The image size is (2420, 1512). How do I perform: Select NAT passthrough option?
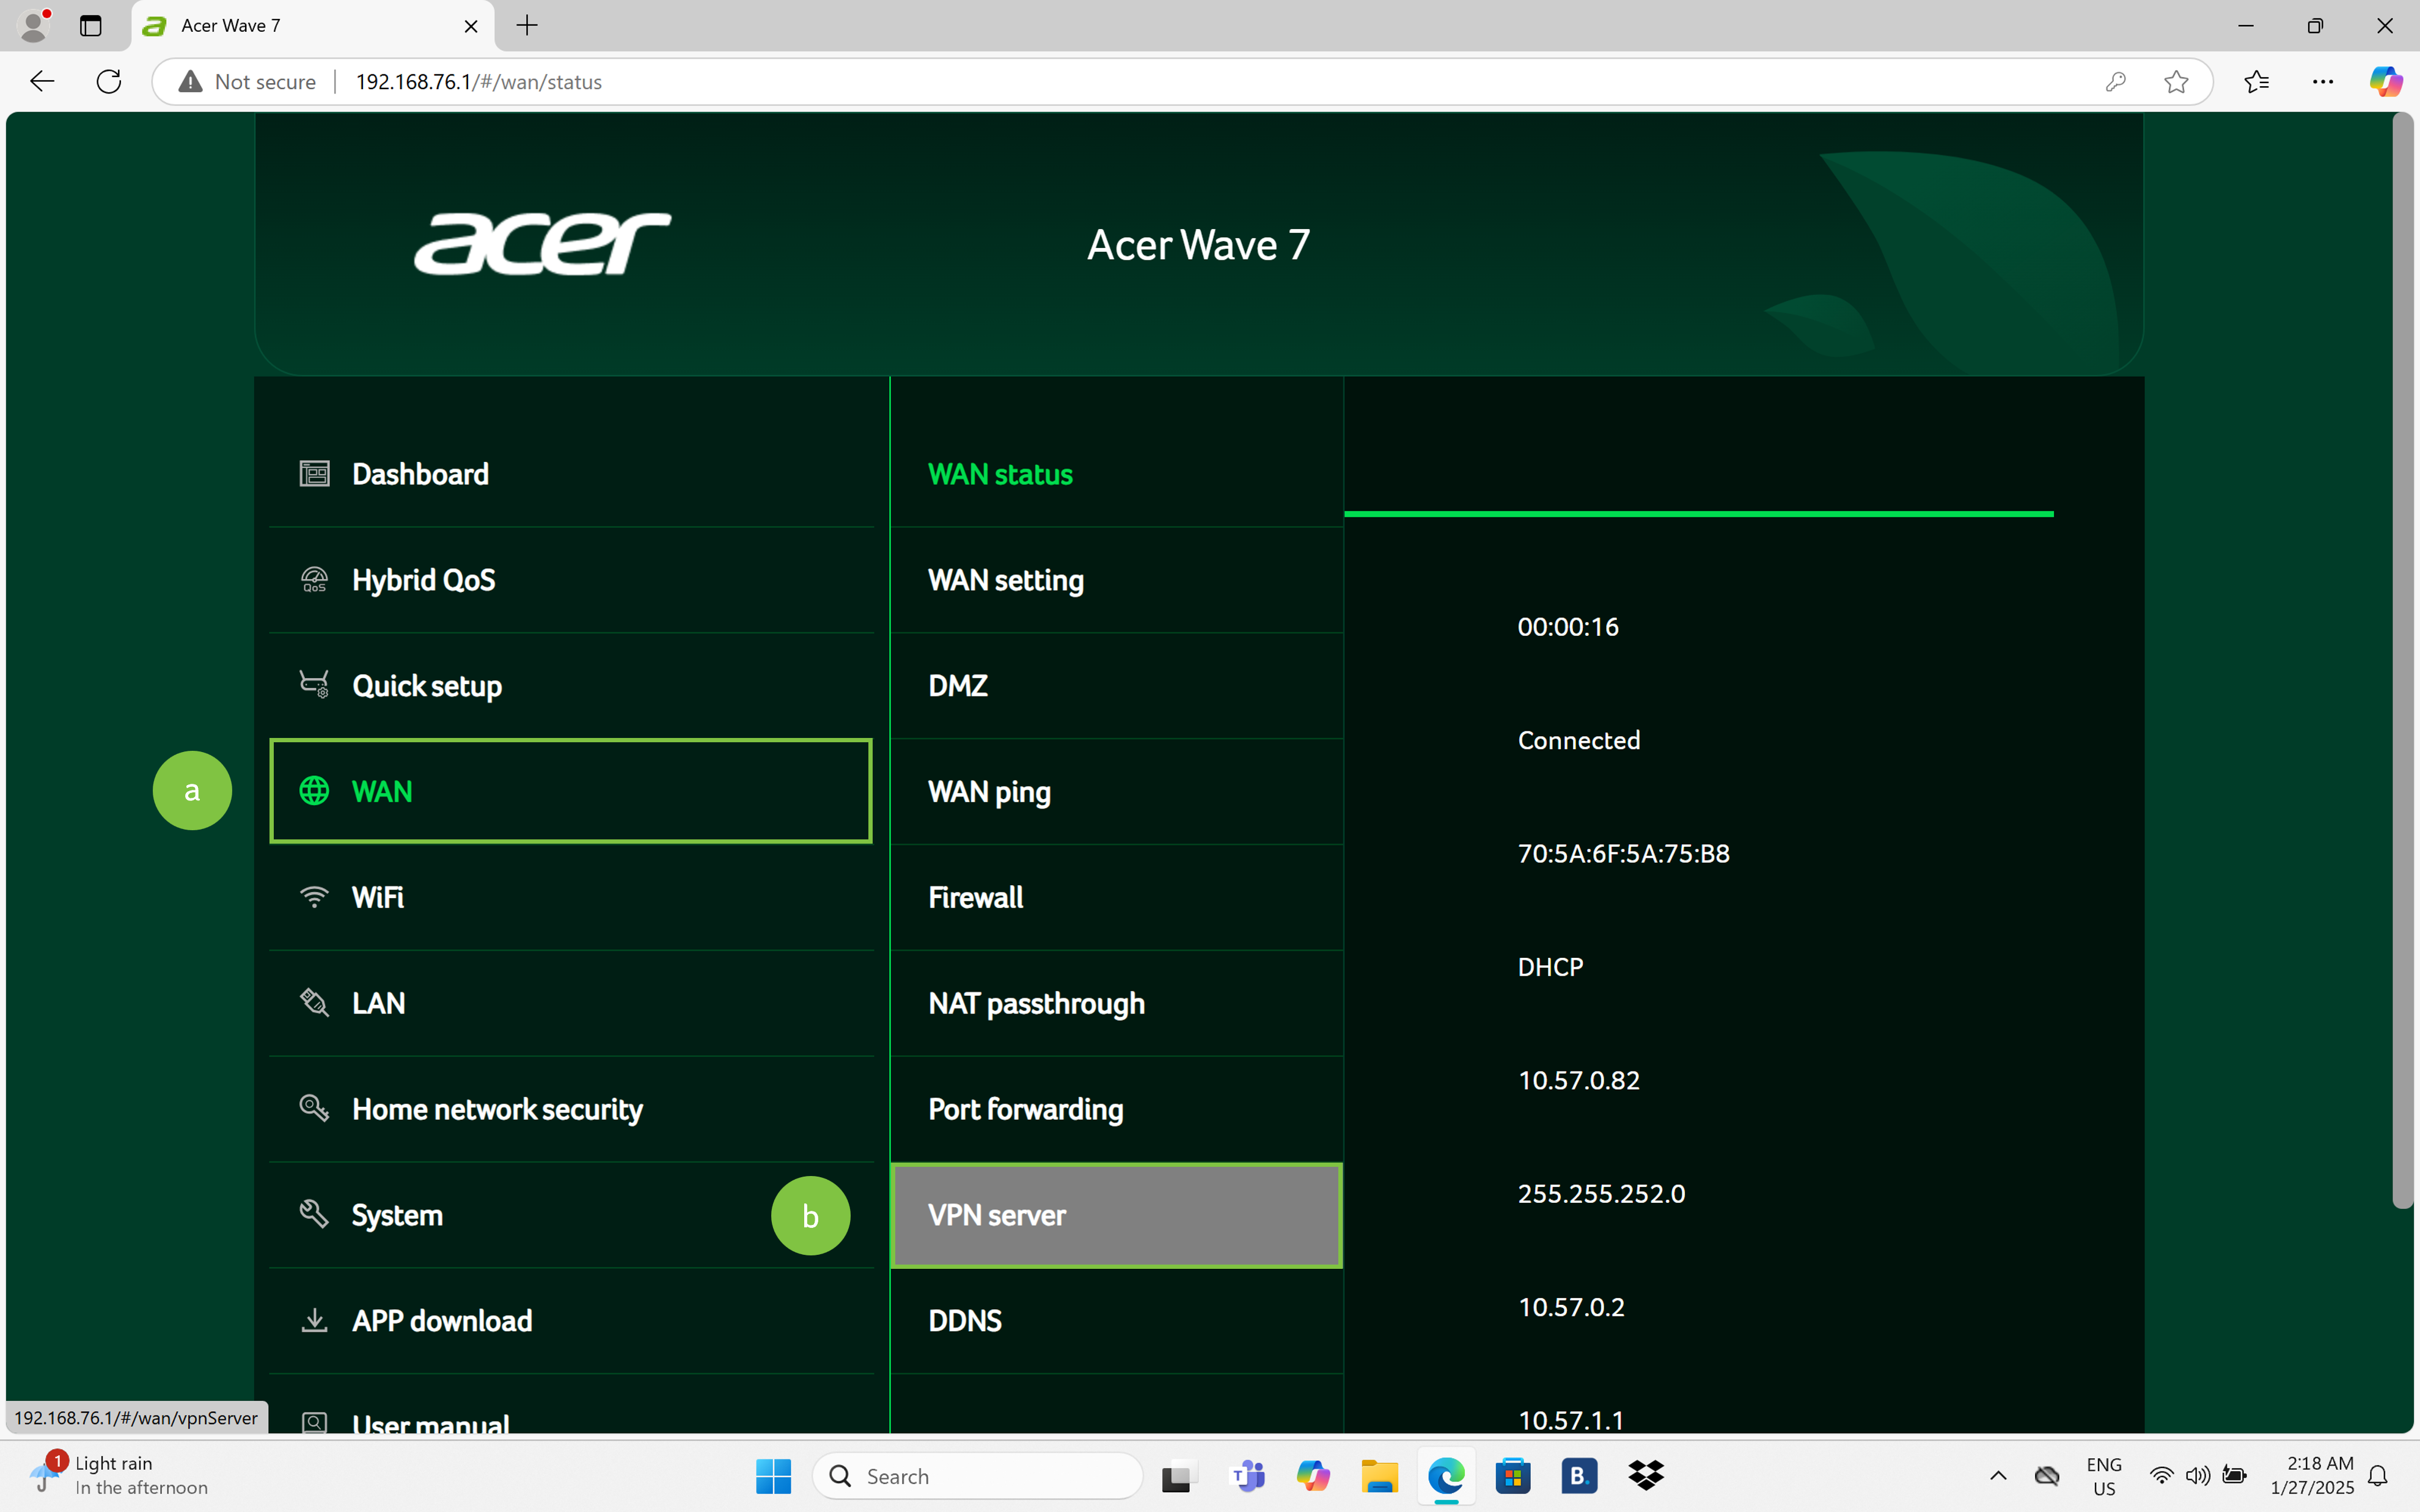(1035, 1003)
